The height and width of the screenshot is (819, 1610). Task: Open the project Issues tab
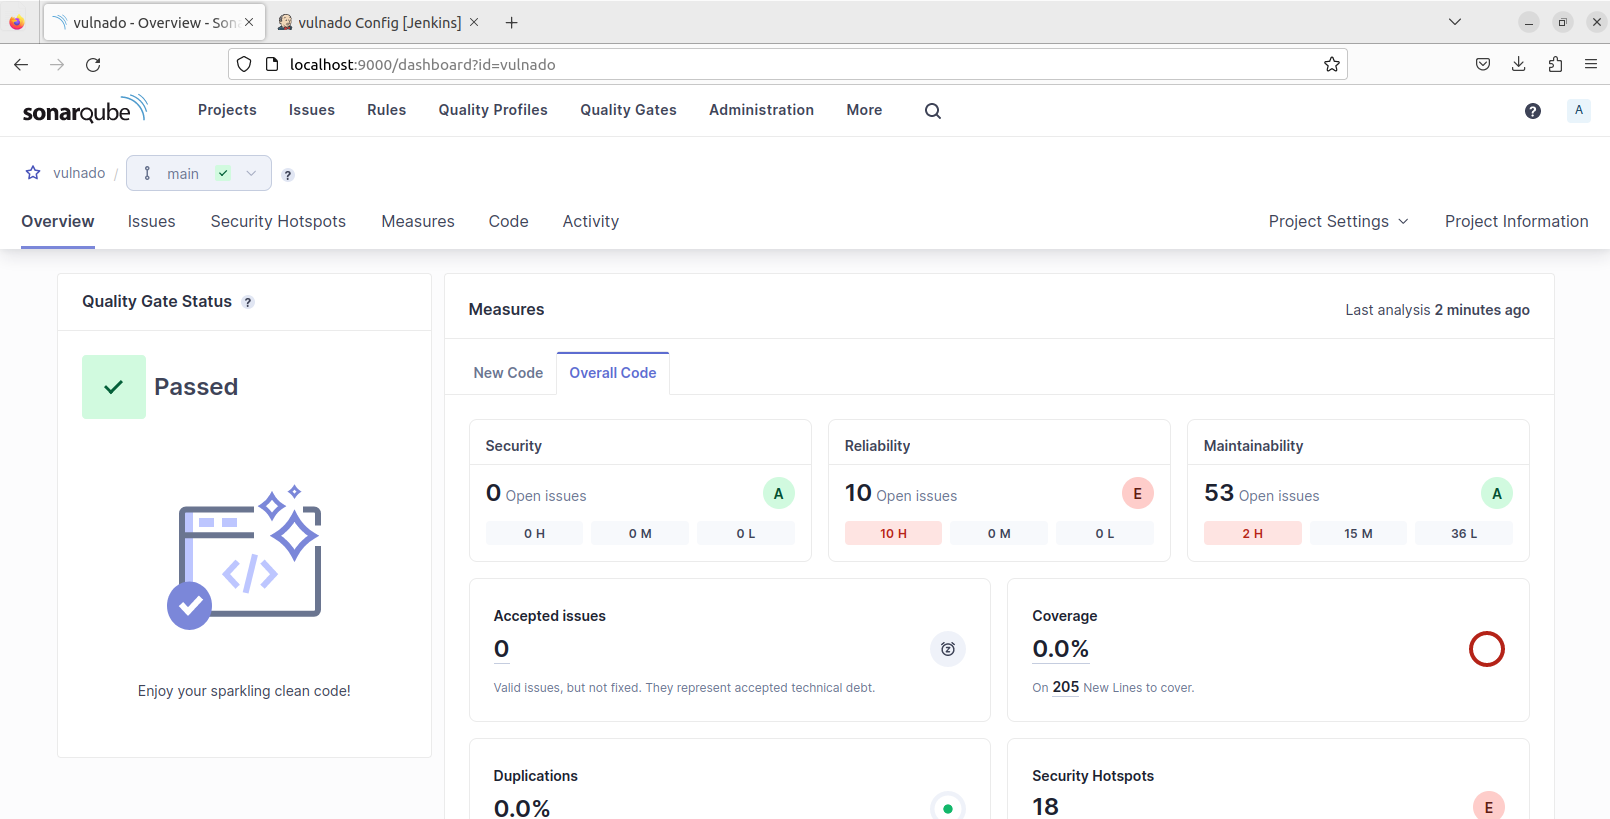[x=152, y=221]
